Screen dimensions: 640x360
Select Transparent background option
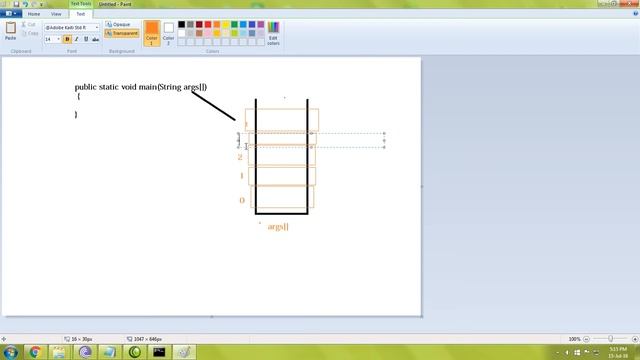pos(122,33)
